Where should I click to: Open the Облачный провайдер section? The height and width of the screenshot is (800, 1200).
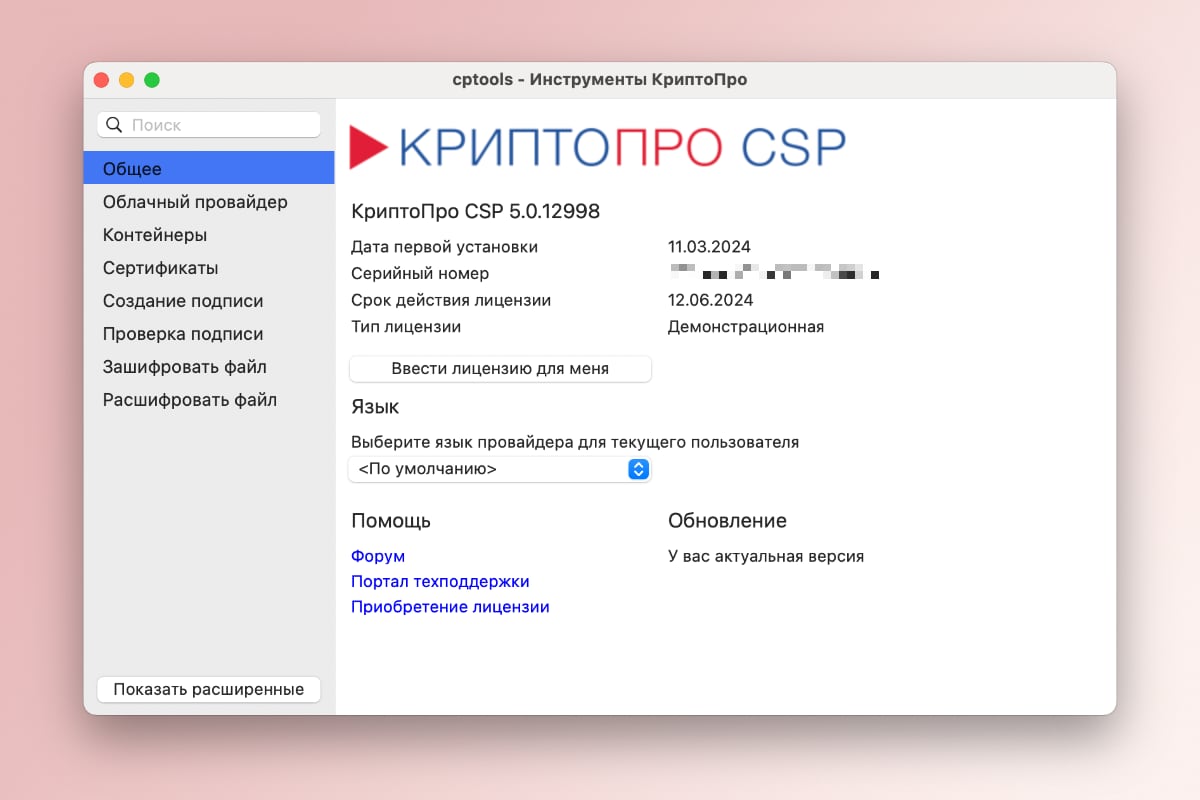pyautogui.click(x=209, y=202)
